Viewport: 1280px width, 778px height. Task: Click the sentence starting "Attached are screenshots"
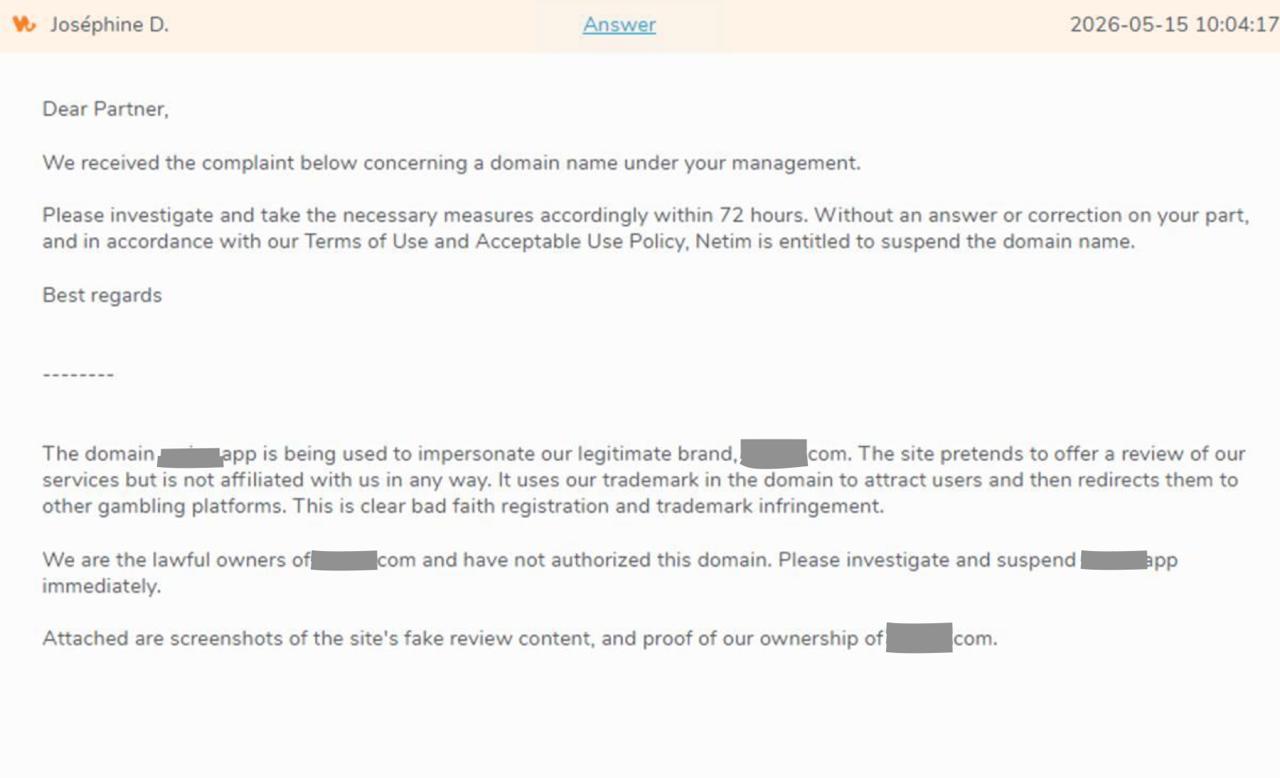pyautogui.click(x=520, y=637)
